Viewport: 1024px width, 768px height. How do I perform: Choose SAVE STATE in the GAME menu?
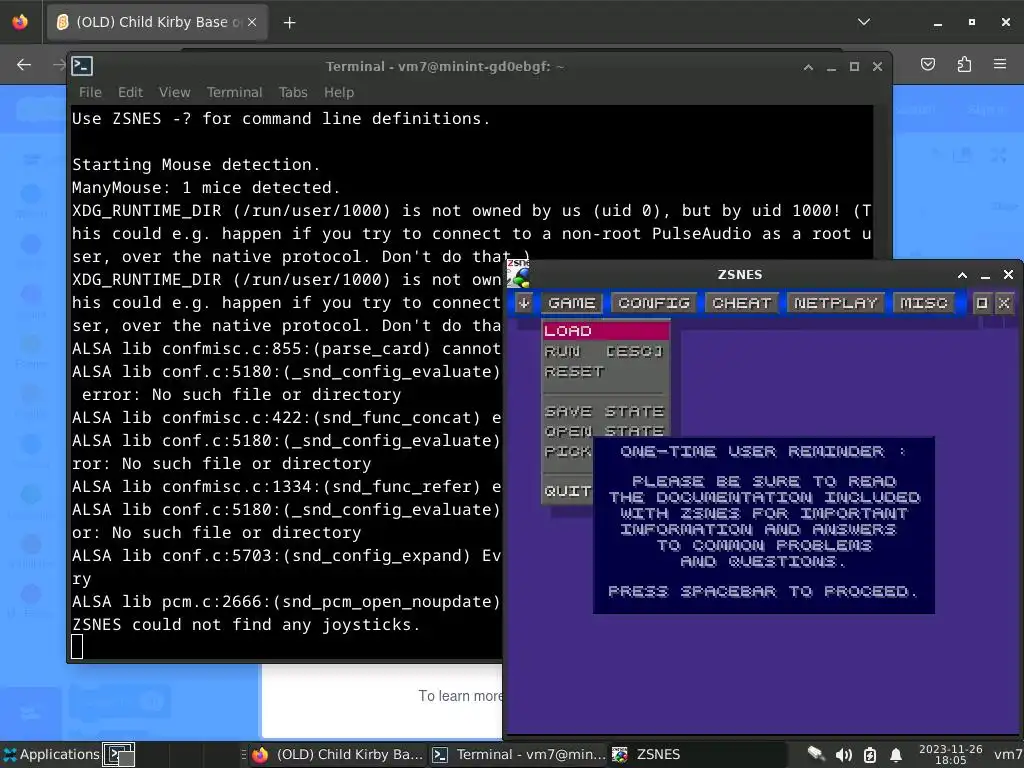pos(604,411)
